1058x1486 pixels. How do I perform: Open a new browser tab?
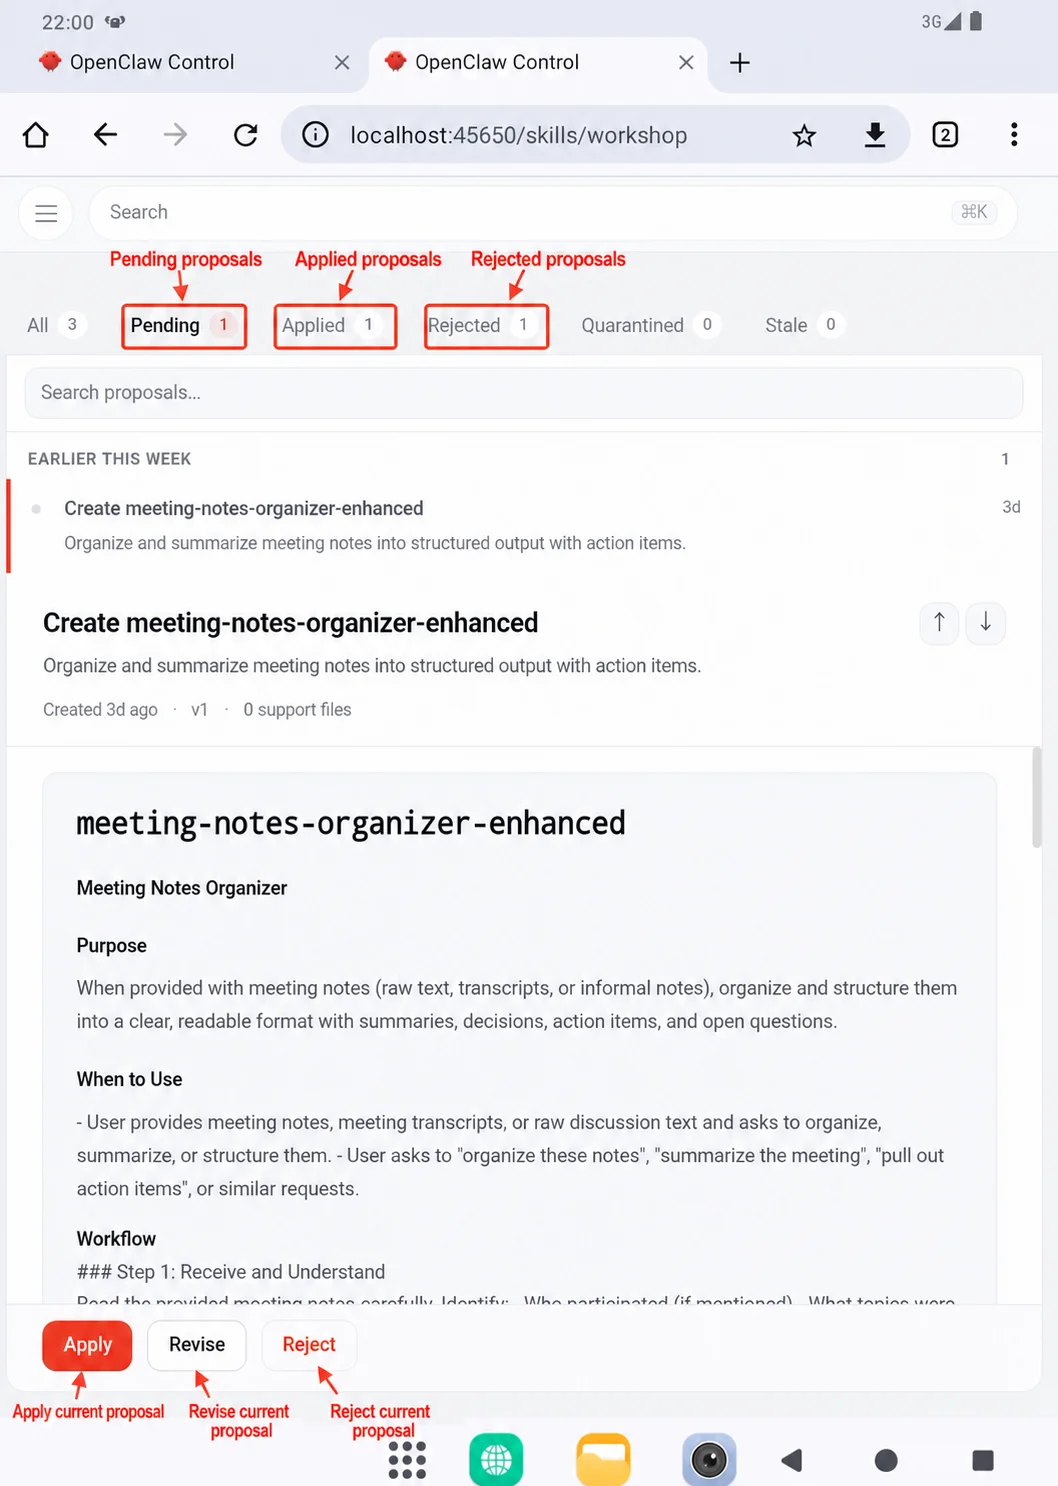(x=740, y=63)
